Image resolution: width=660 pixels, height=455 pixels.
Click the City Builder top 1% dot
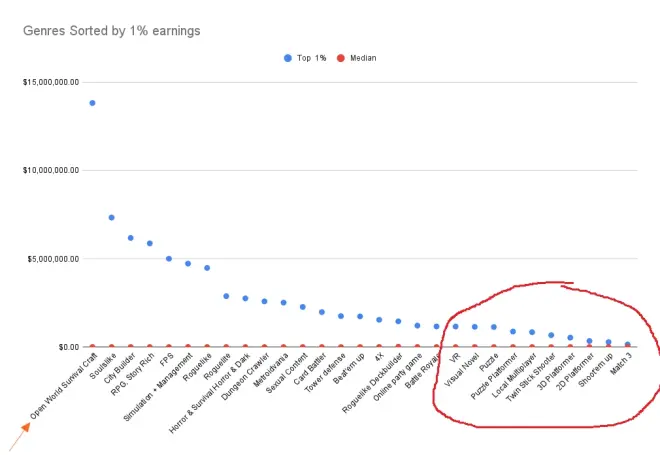(130, 238)
